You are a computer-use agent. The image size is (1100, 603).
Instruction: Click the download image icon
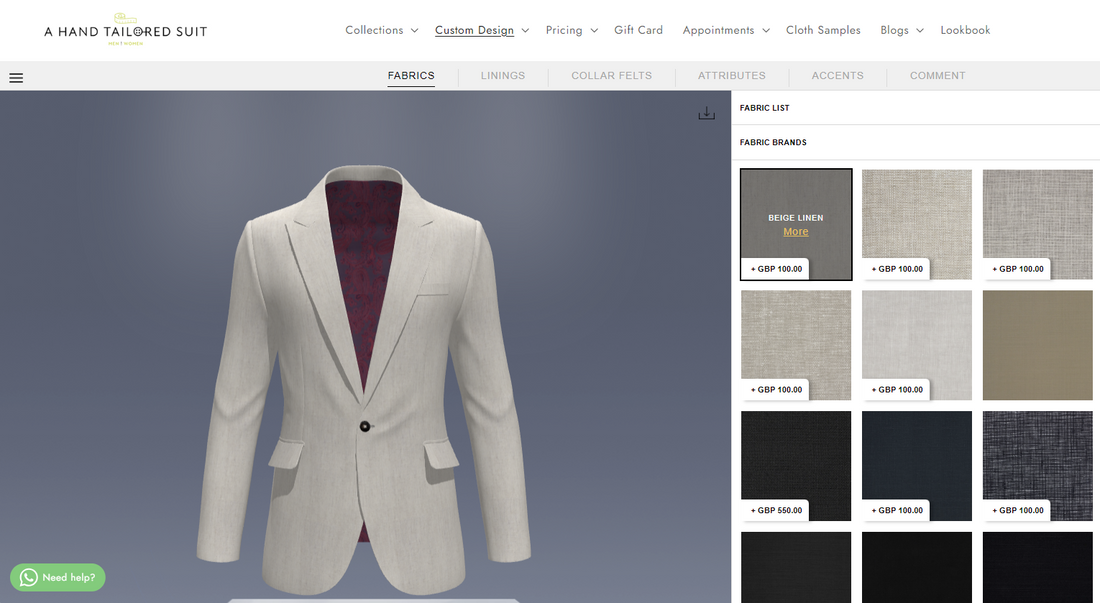(x=706, y=114)
